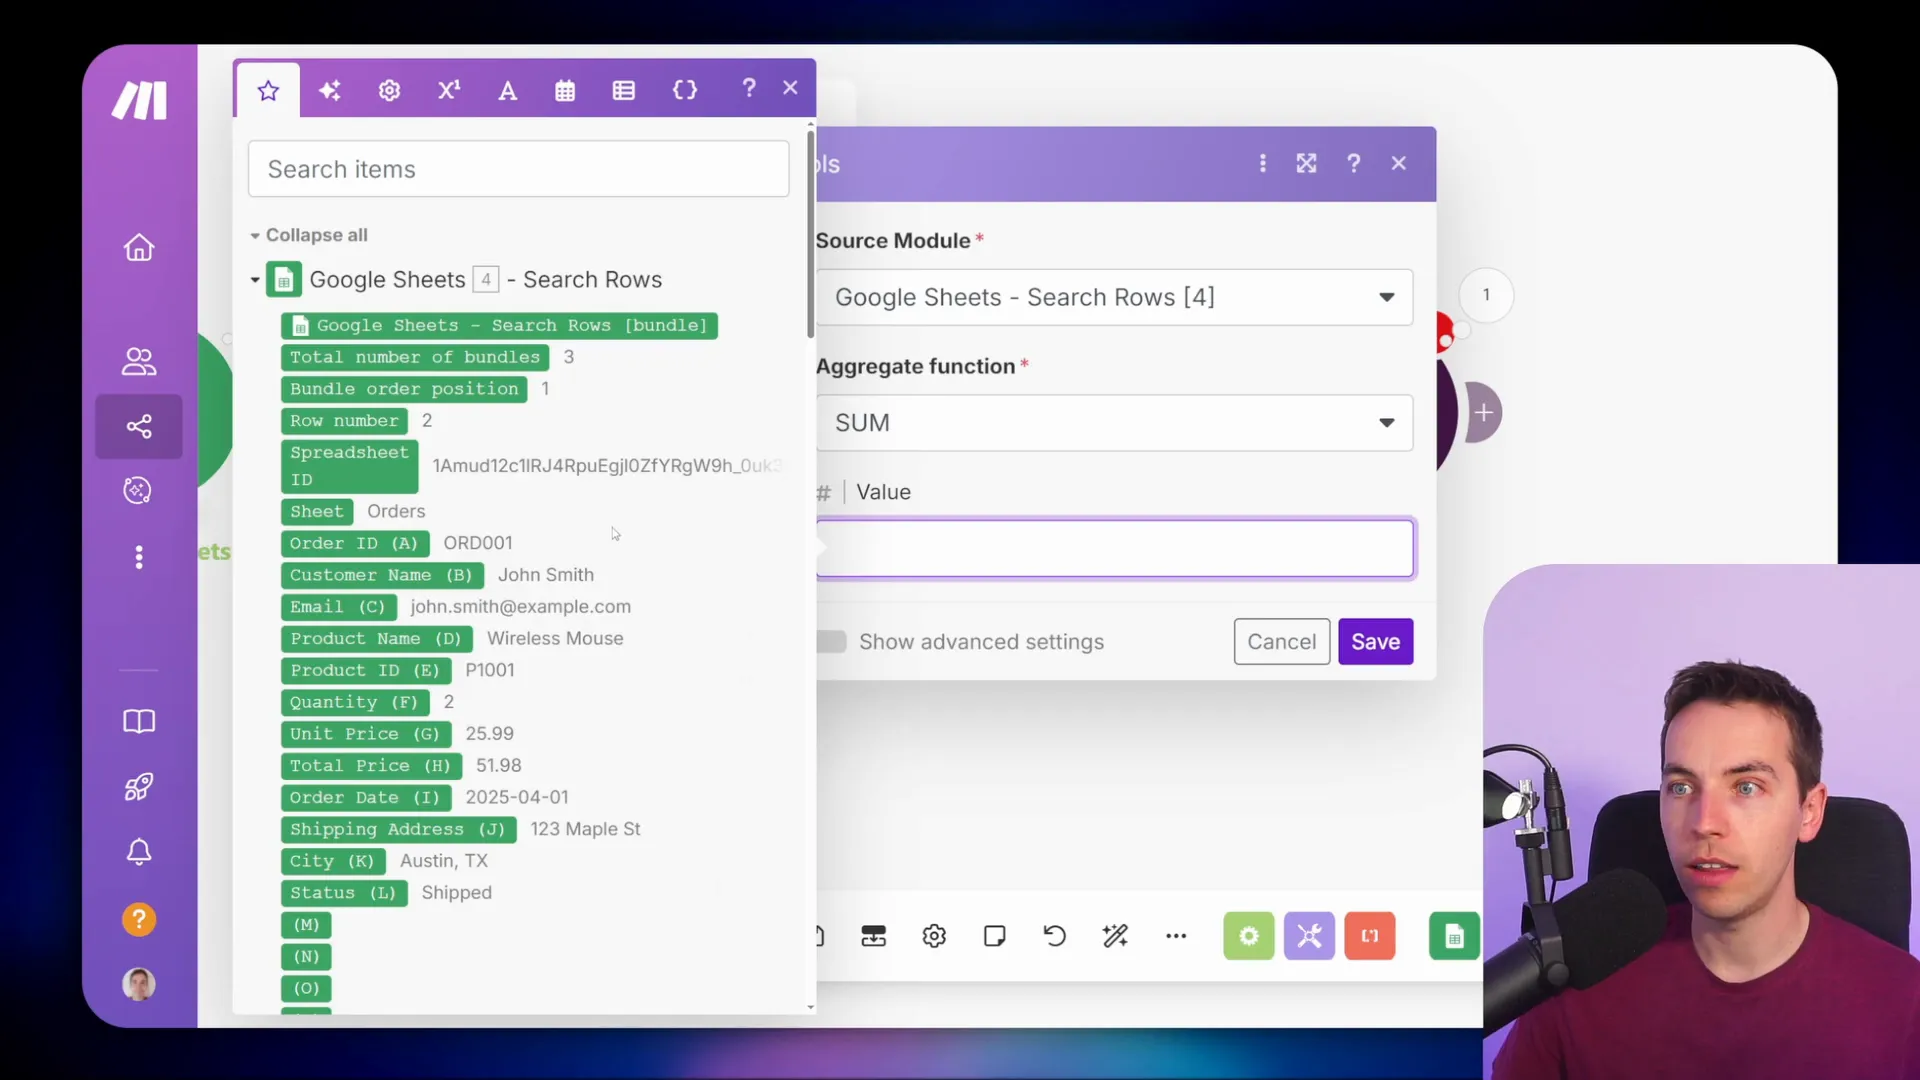Insert the Status (L) pill
Image resolution: width=1920 pixels, height=1080 pixels.
pos(344,894)
